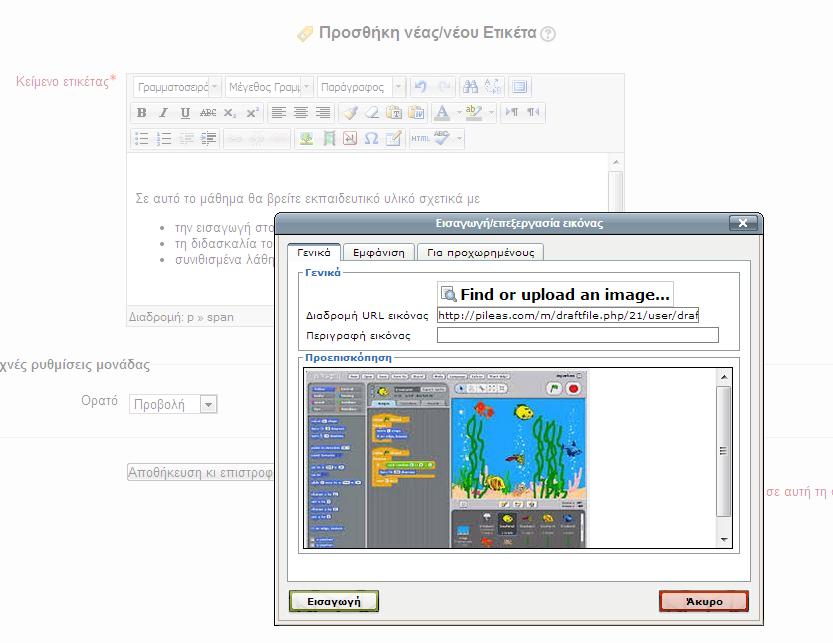The width and height of the screenshot is (833, 643).
Task: Click the insert table icon
Action: 394,139
